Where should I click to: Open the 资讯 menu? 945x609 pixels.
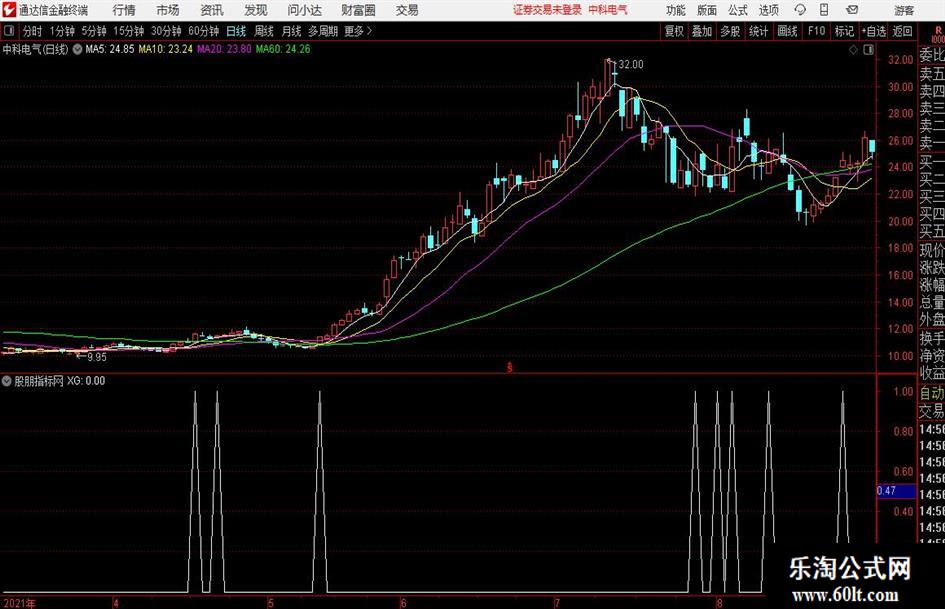tap(212, 10)
